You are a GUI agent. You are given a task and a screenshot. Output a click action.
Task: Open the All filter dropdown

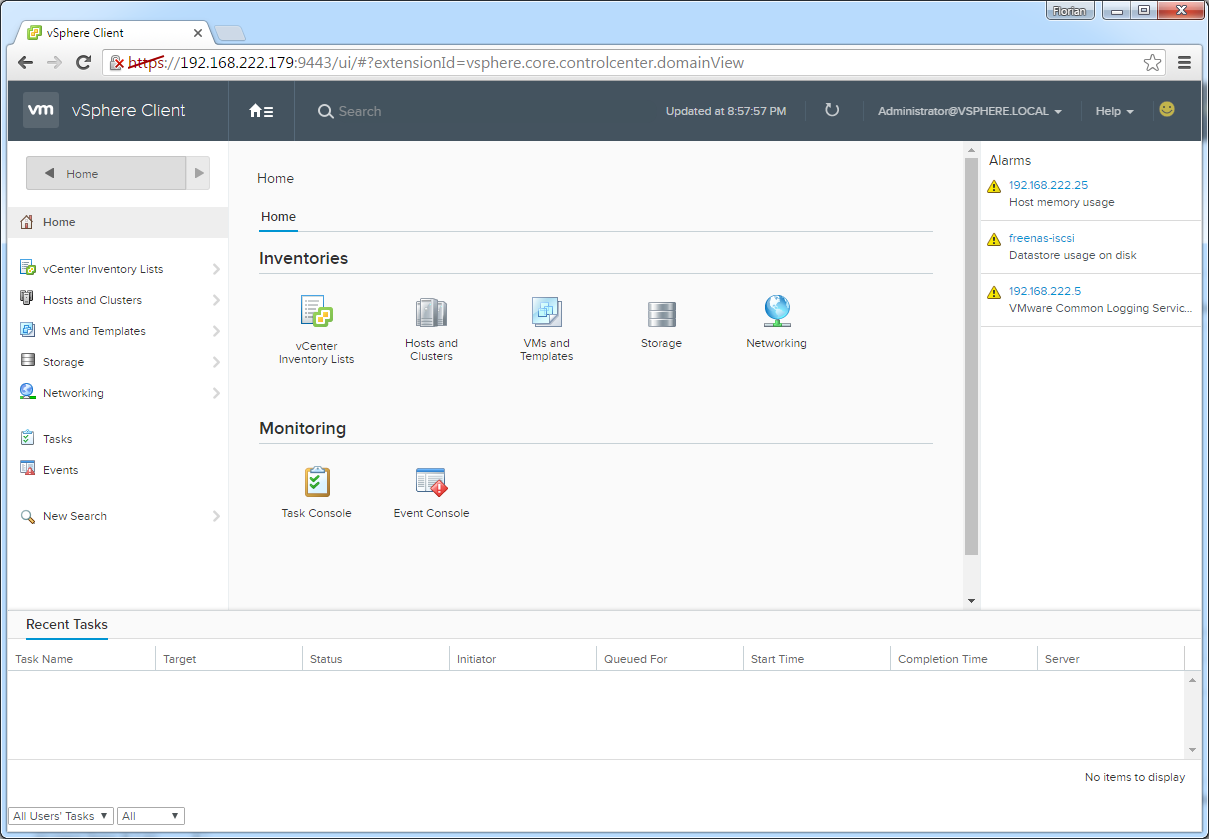point(151,816)
